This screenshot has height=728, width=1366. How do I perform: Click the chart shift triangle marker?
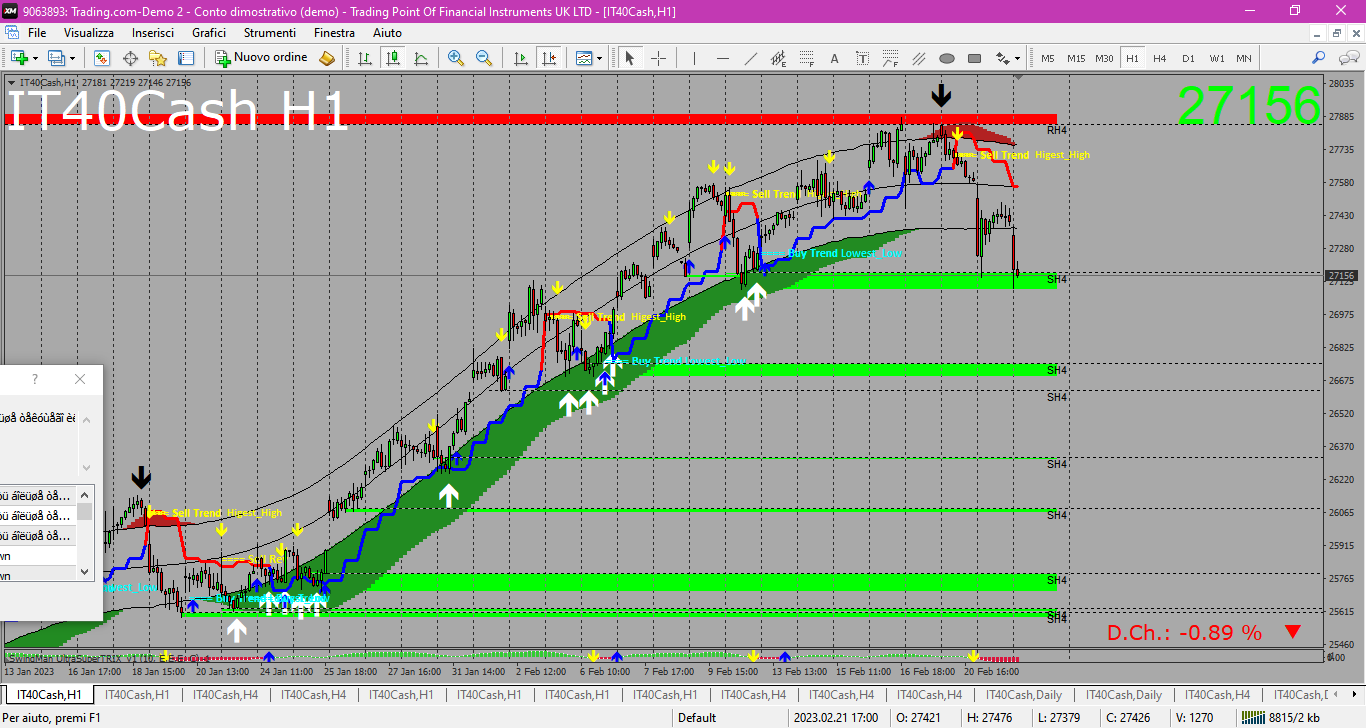tap(1018, 77)
